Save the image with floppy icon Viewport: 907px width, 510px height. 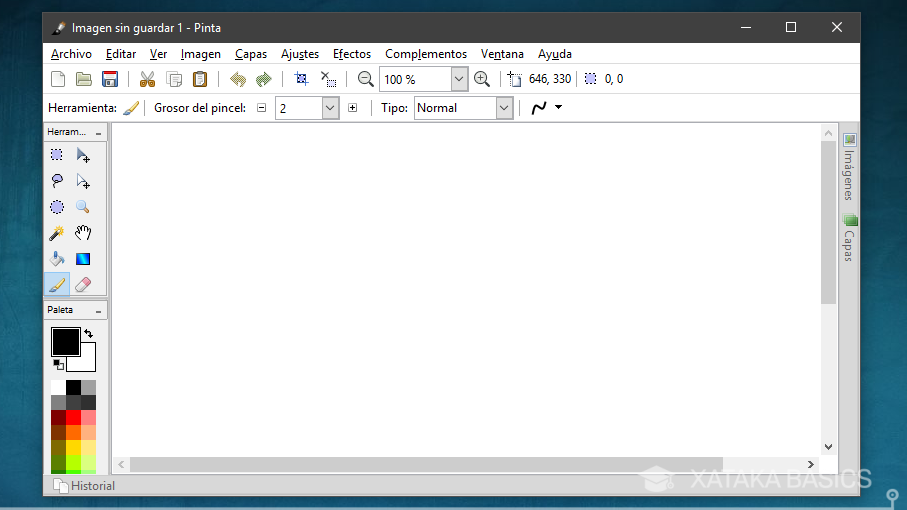110,79
